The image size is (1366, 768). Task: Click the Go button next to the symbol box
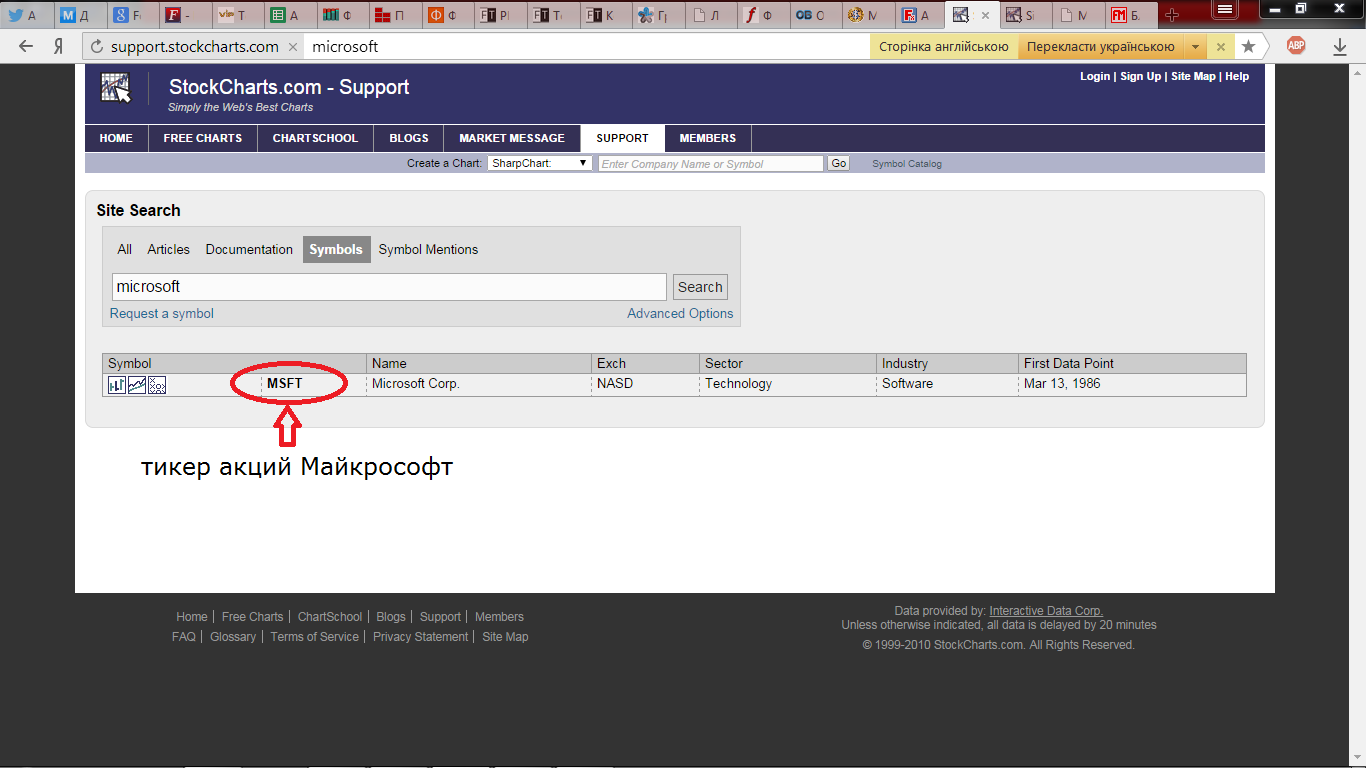[838, 163]
